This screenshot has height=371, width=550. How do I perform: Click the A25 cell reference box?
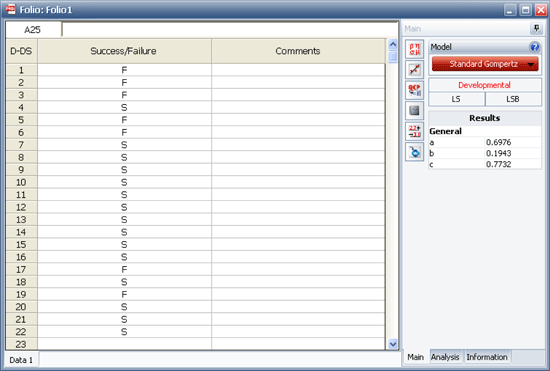click(33, 30)
